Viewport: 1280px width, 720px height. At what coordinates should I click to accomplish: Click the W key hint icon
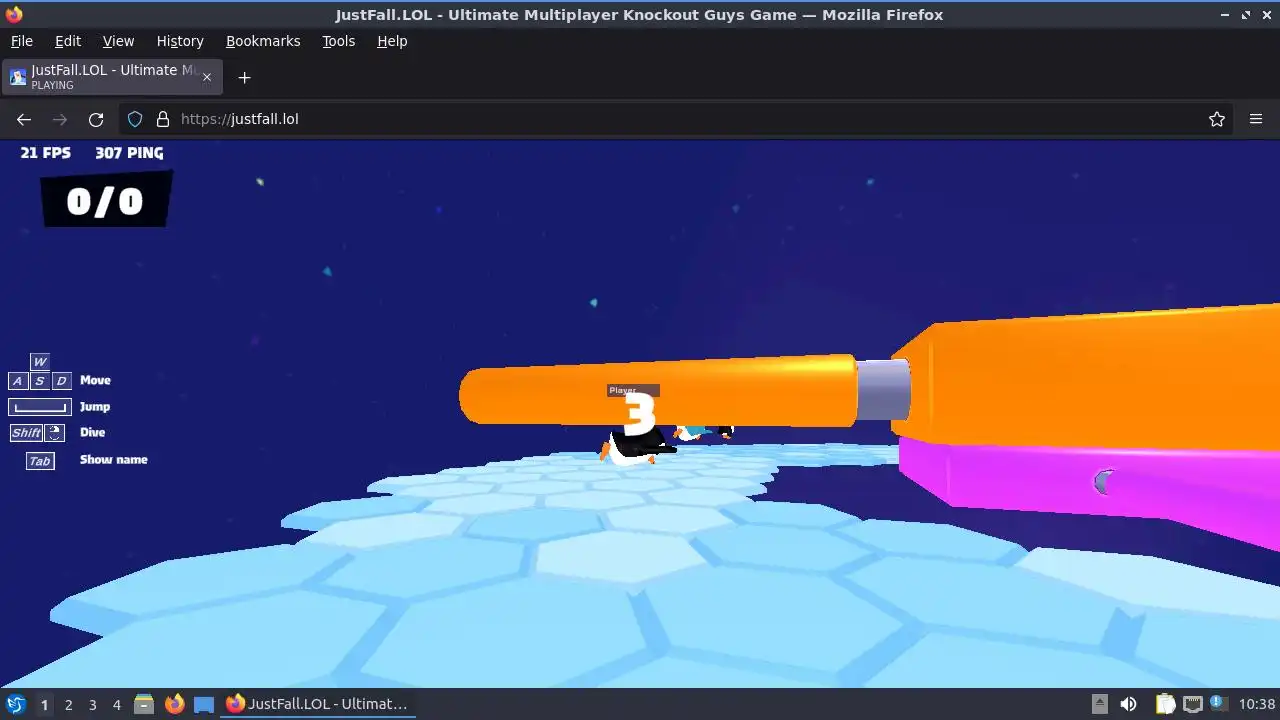[x=40, y=362]
